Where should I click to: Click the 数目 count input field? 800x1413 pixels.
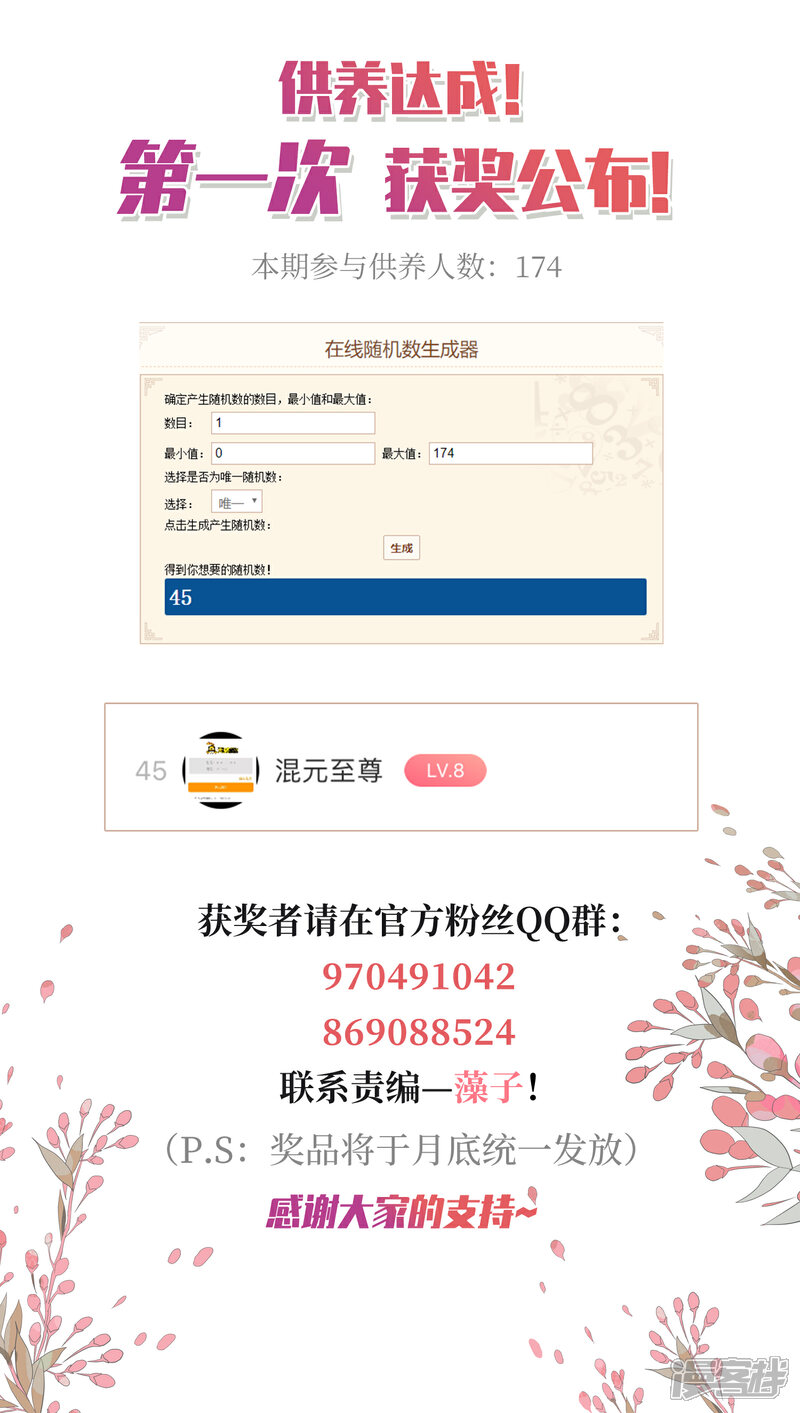point(293,423)
